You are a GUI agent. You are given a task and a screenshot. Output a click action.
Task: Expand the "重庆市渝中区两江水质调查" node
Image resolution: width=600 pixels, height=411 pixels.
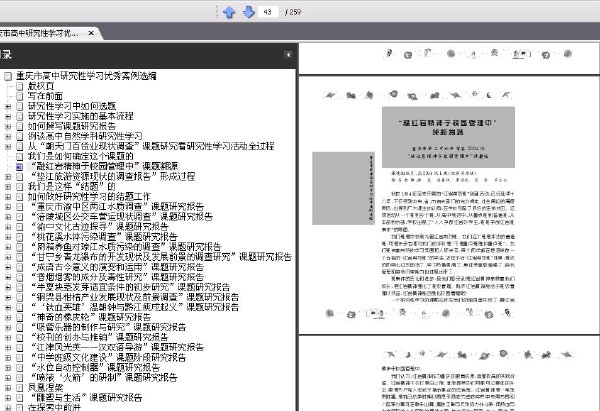tap(8, 207)
